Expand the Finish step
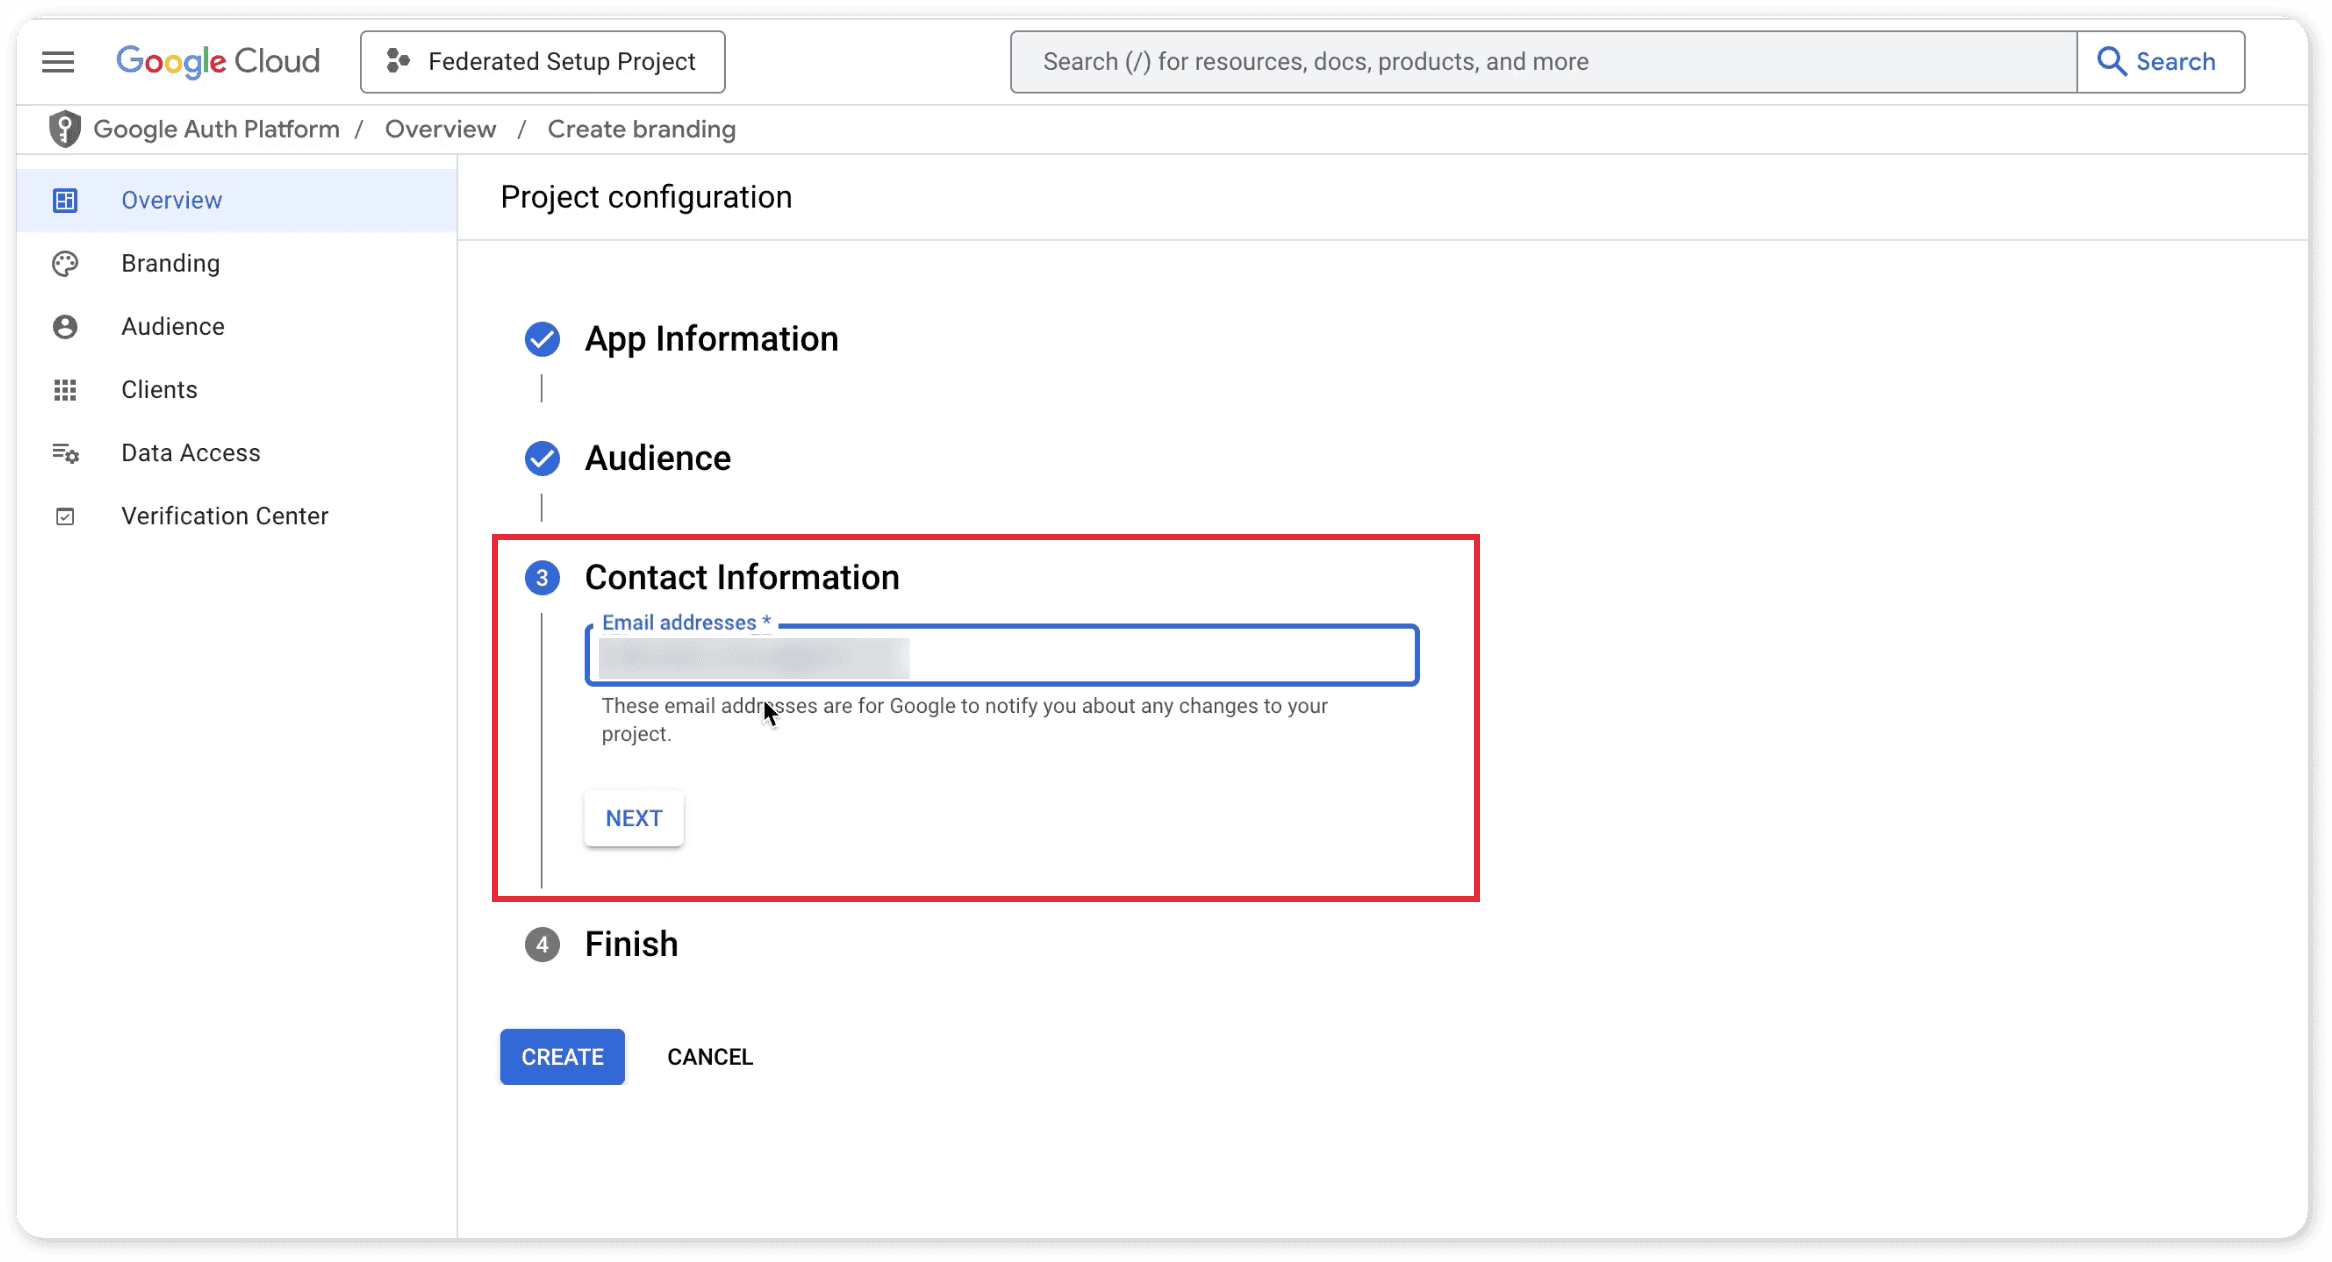The height and width of the screenshot is (1262, 2332). 631,944
